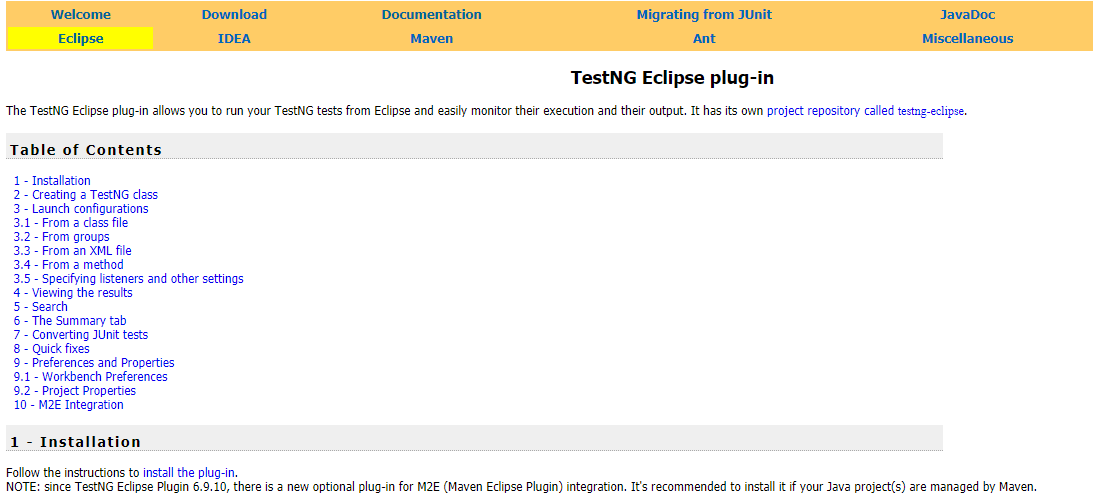Open the Miscellaneous tab
The image size is (1093, 500).
[968, 38]
